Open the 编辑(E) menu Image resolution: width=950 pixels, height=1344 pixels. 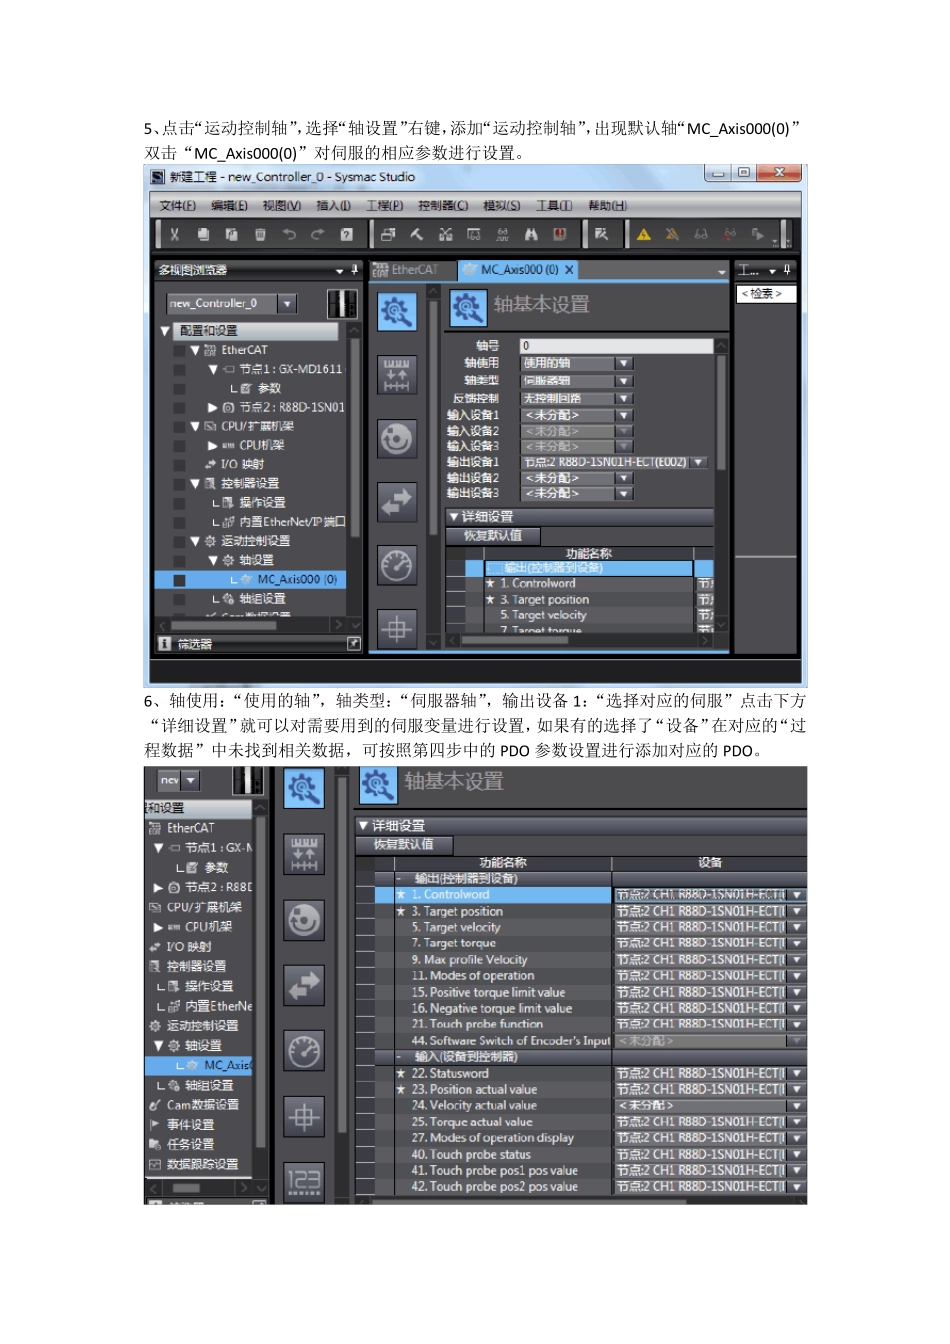[229, 206]
